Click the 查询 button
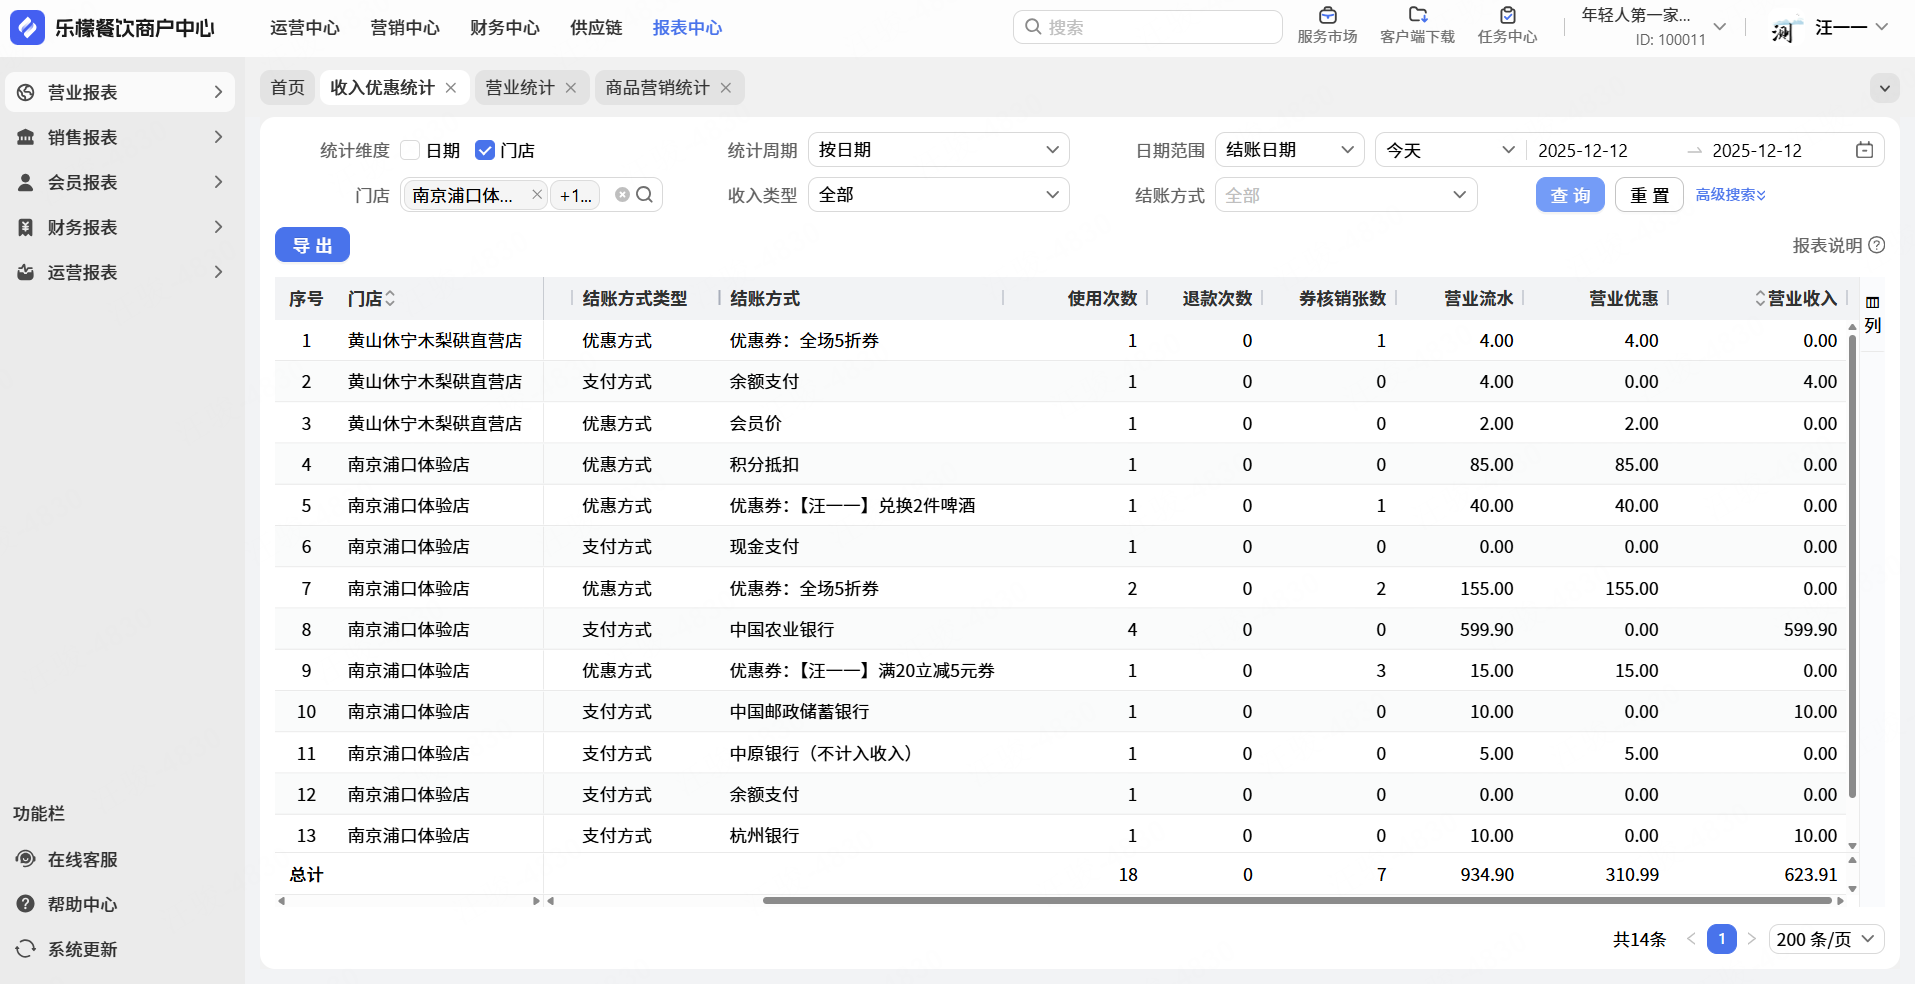Screen dimensions: 1915x984 click(1569, 195)
